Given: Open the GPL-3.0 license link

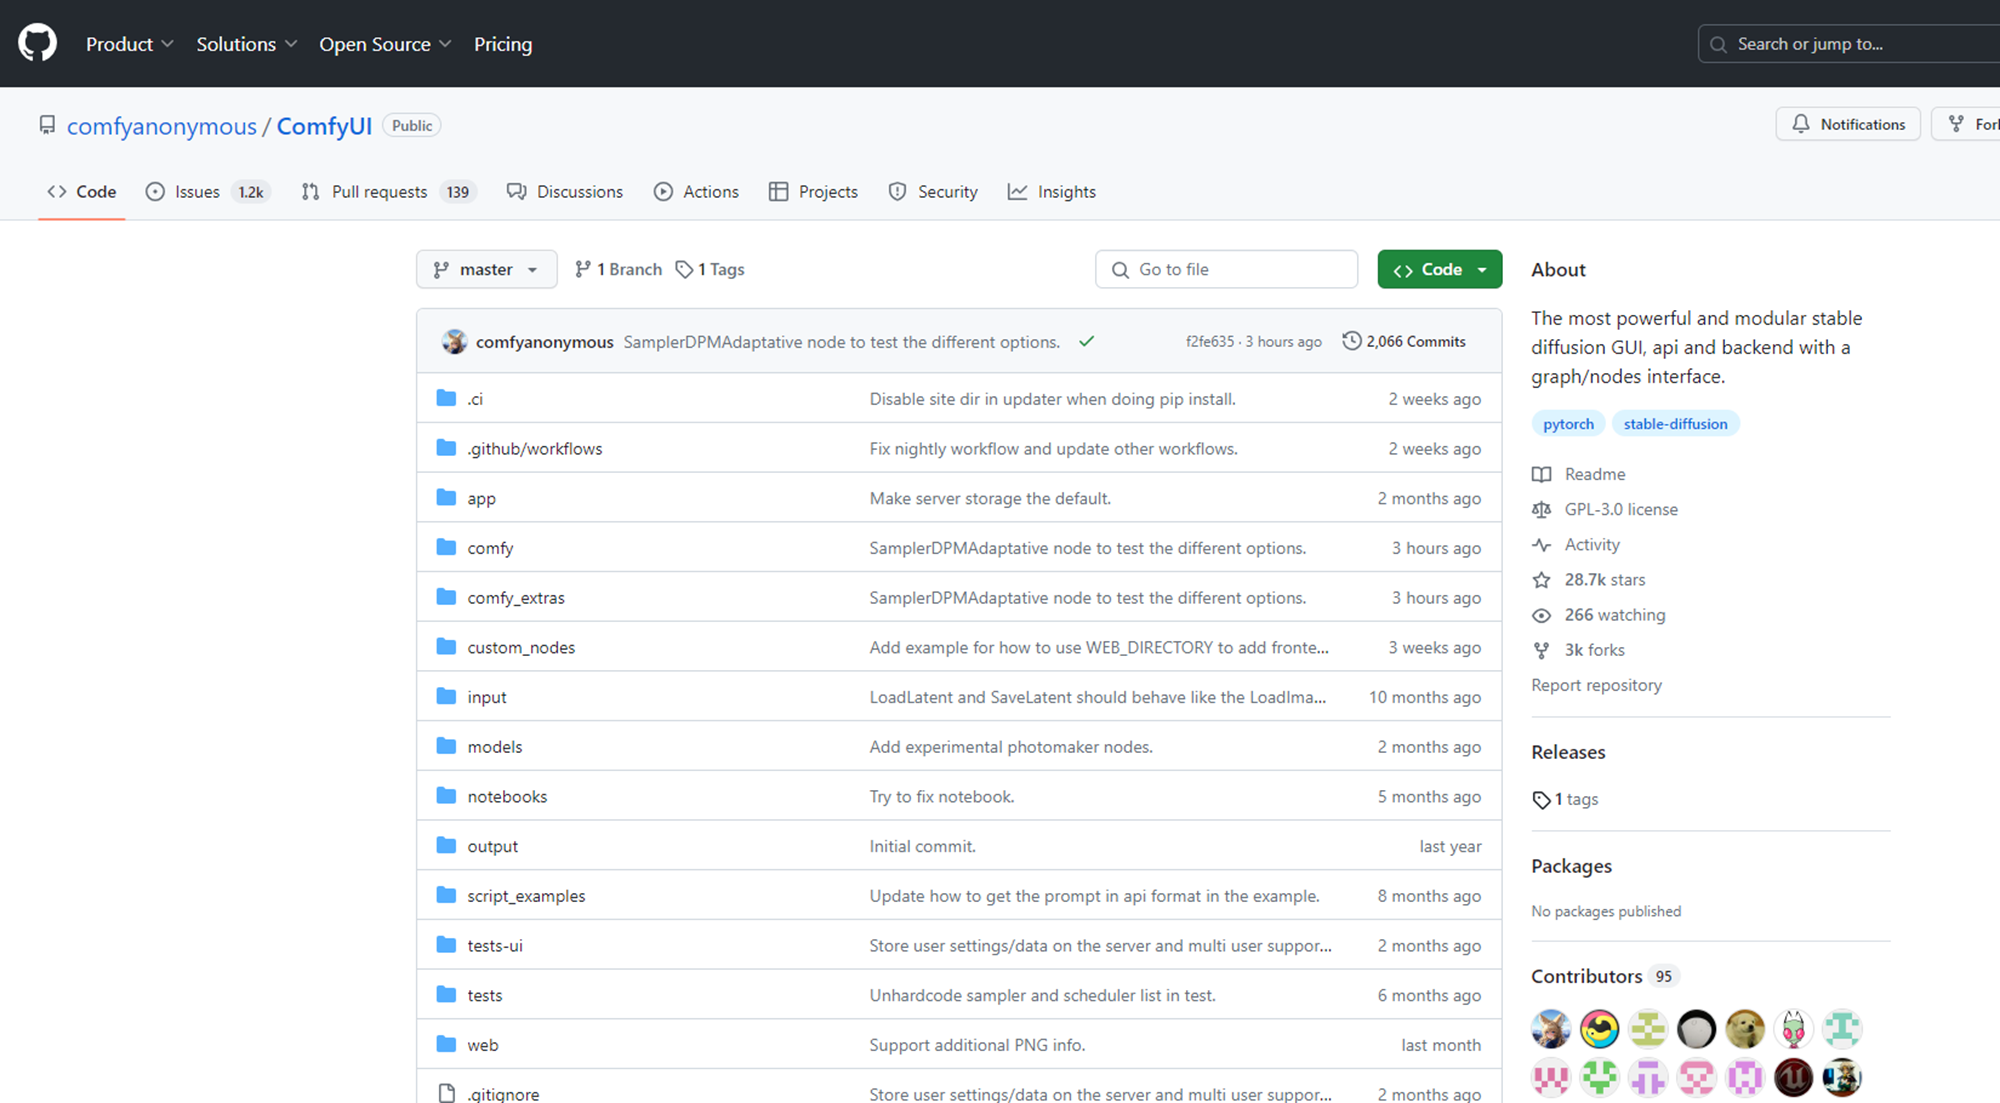Looking at the screenshot, I should (1621, 509).
